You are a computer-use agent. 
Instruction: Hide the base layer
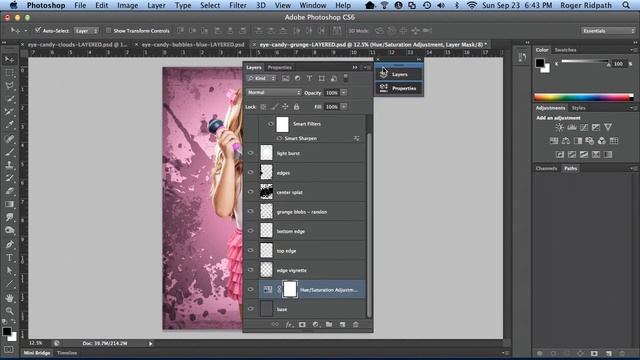coord(251,309)
